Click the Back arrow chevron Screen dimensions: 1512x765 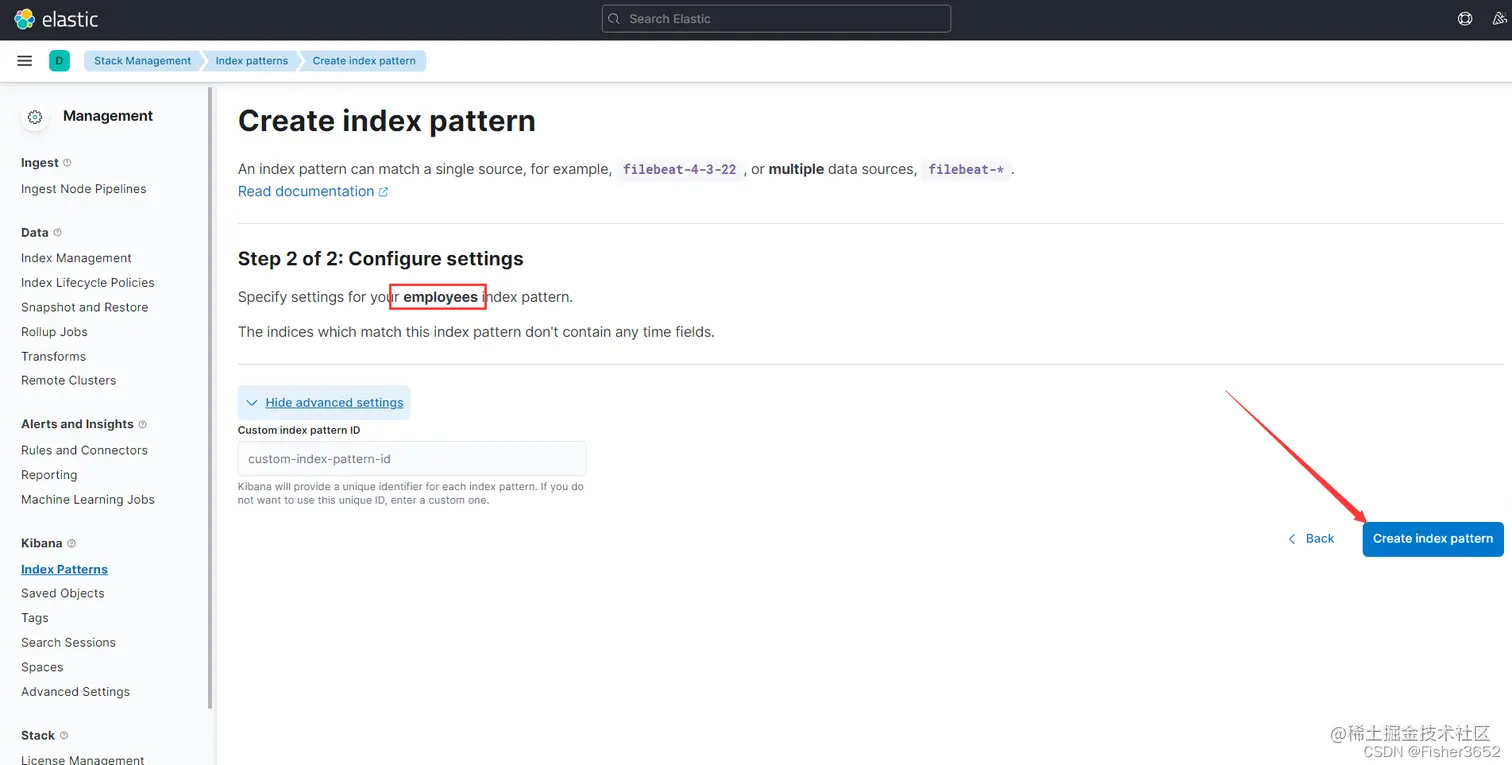[1292, 539]
